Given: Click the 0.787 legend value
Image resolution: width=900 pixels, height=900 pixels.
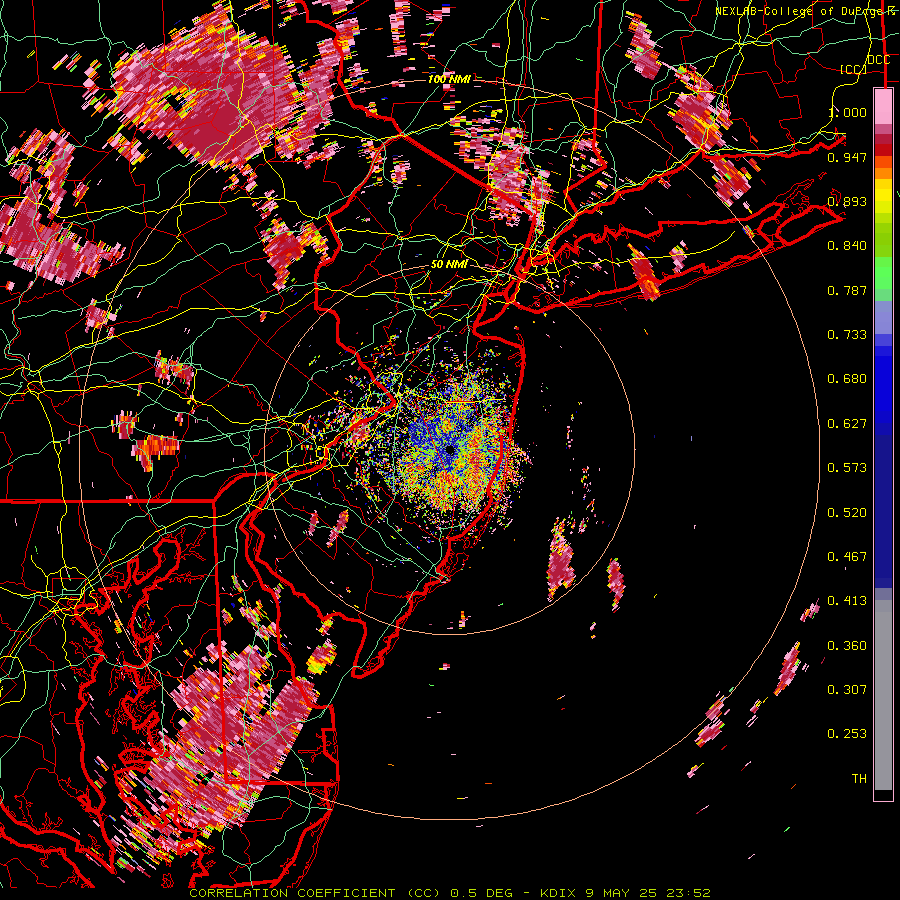Looking at the screenshot, I should pos(847,290).
